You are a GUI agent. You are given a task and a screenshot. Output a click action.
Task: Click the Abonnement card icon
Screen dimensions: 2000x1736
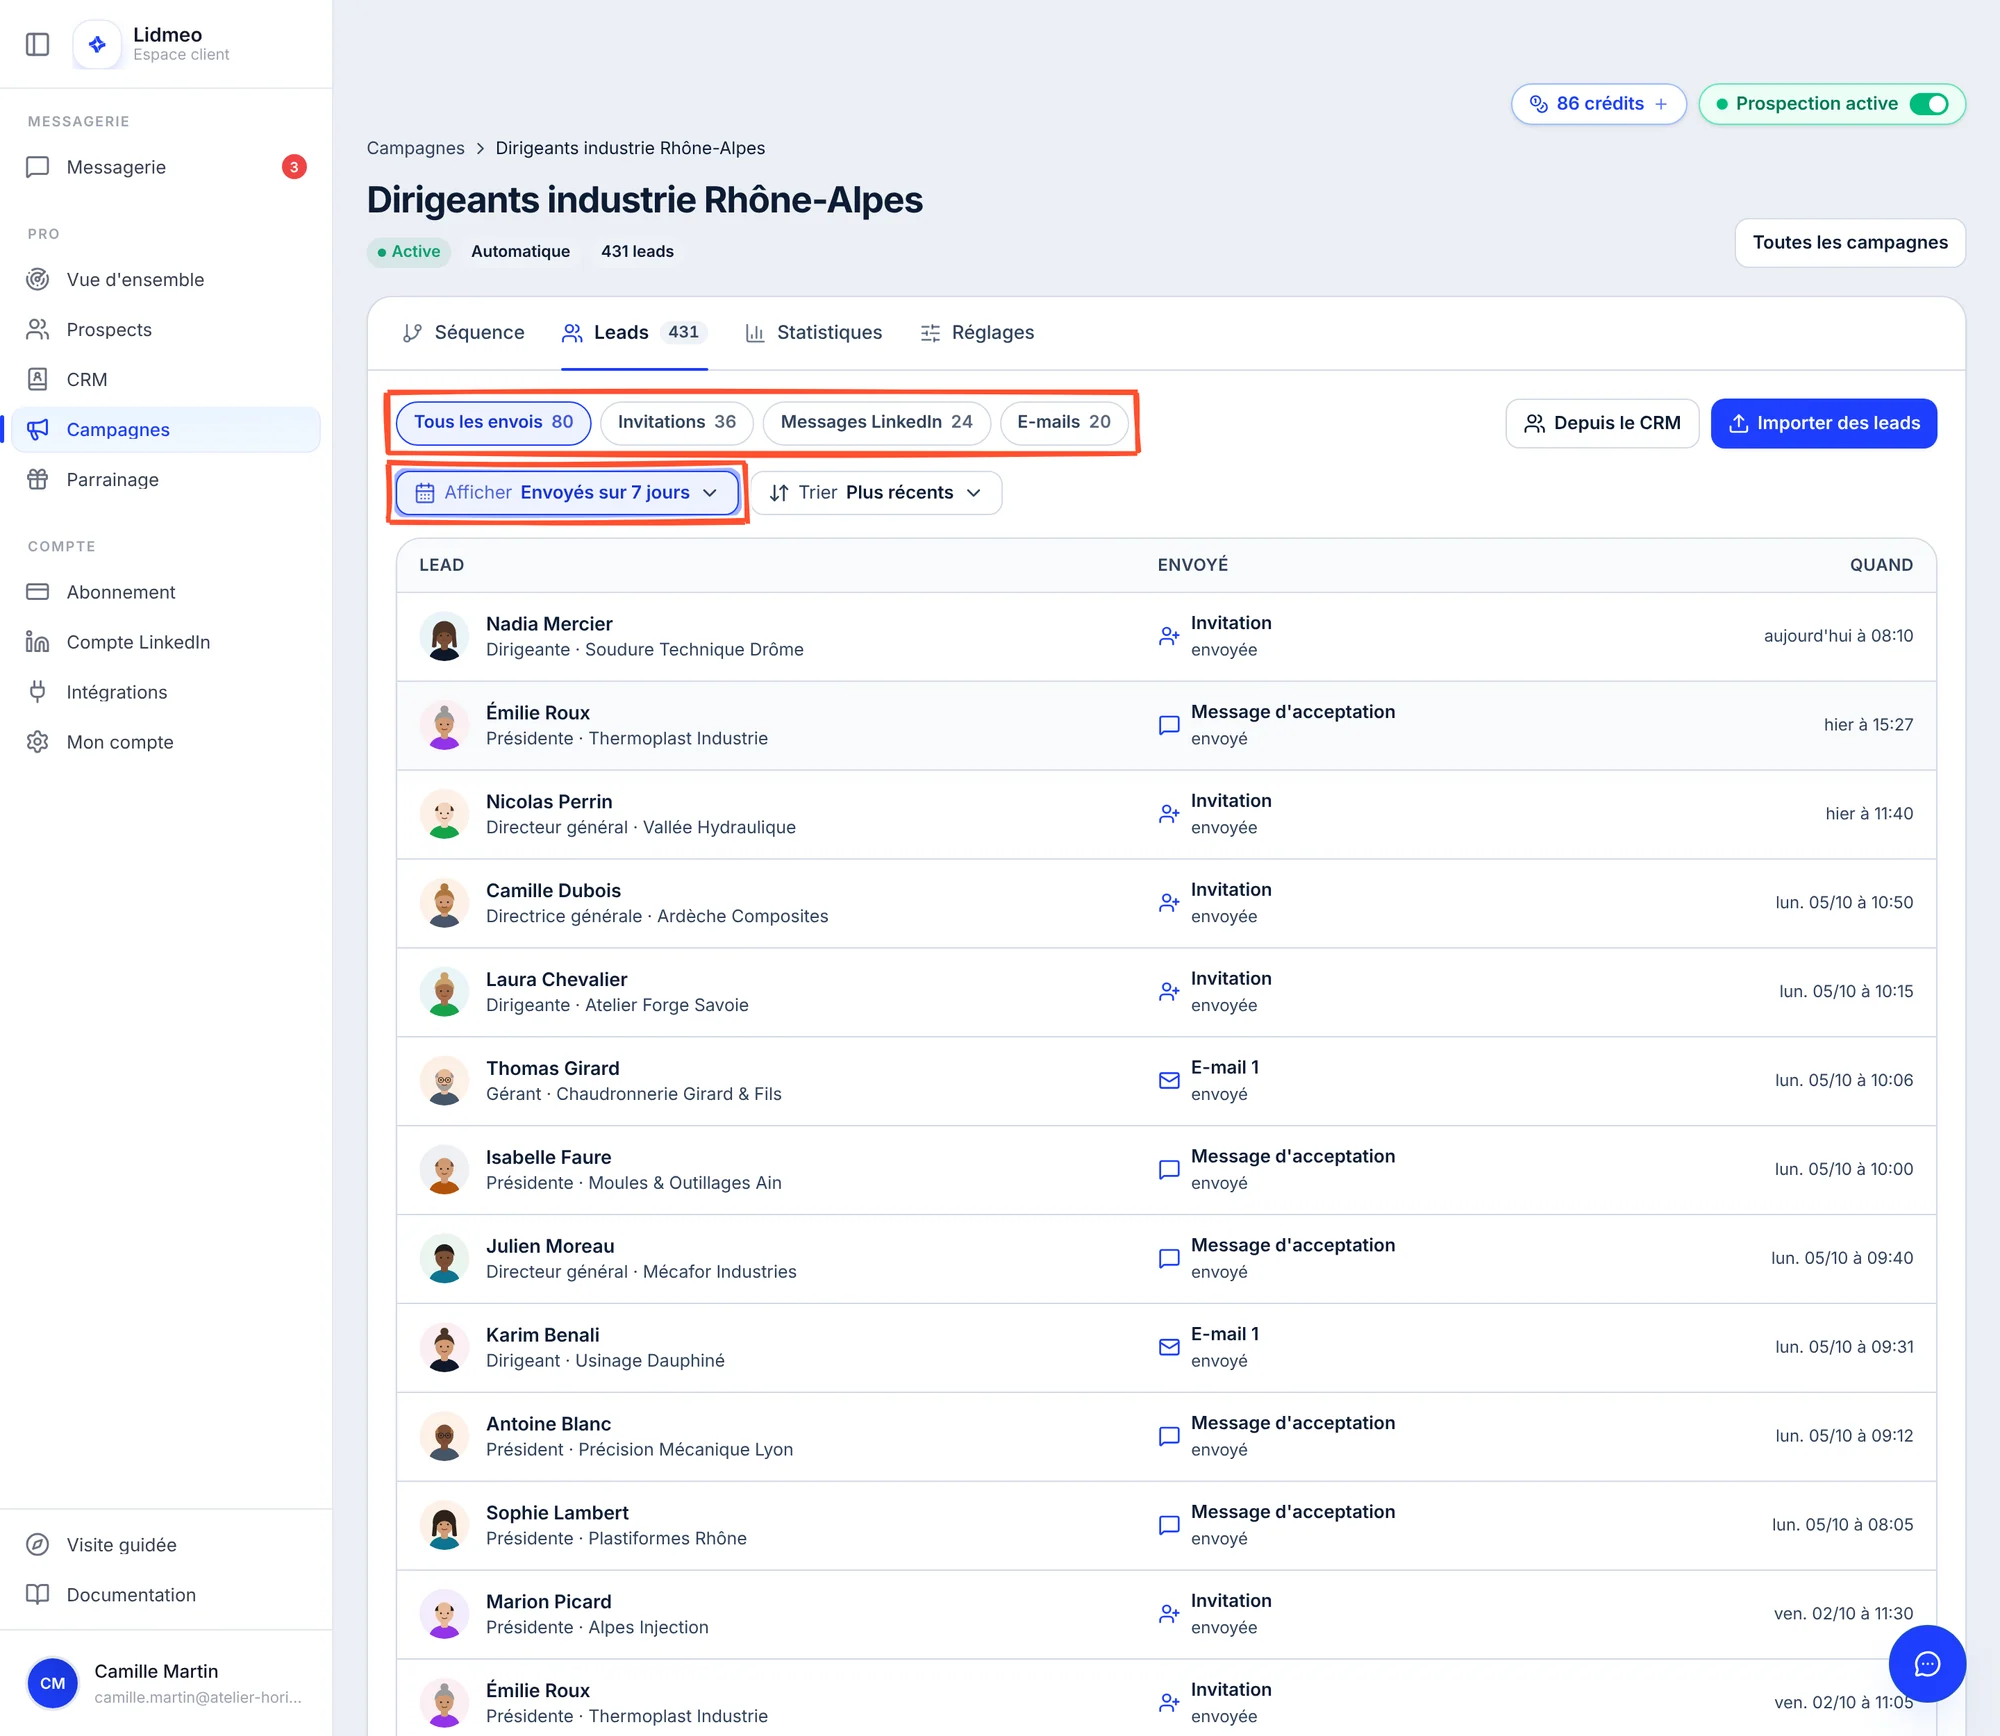(x=37, y=592)
